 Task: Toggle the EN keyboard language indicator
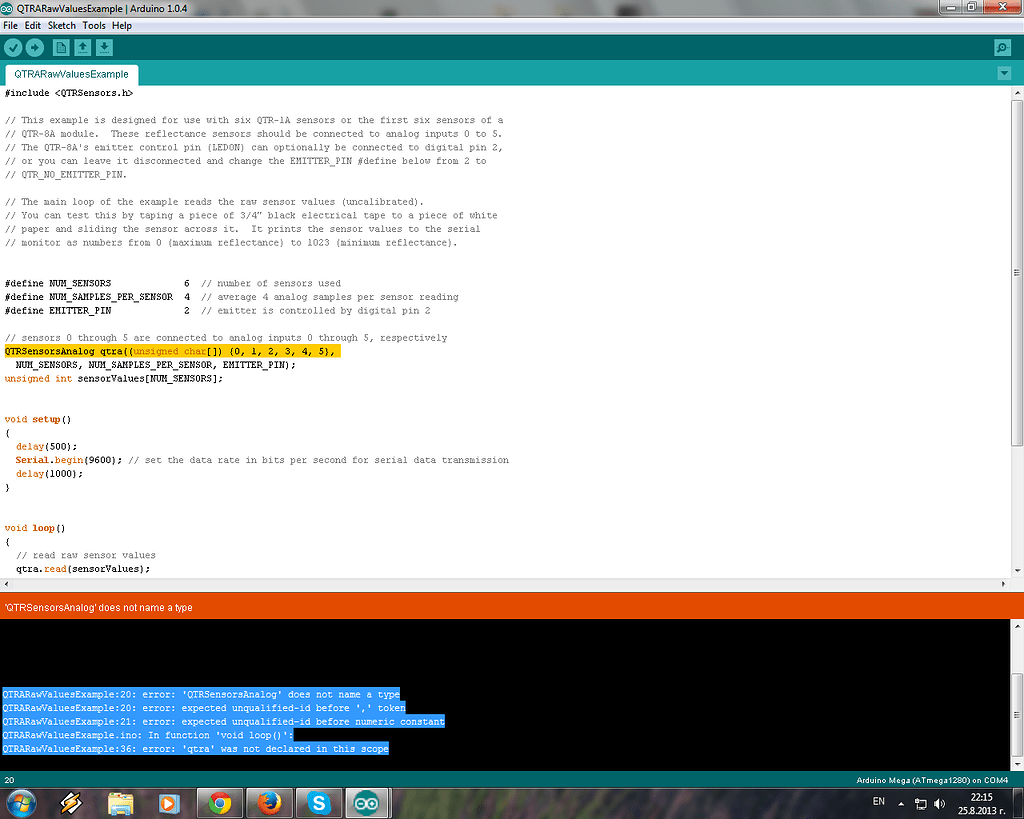coord(878,802)
